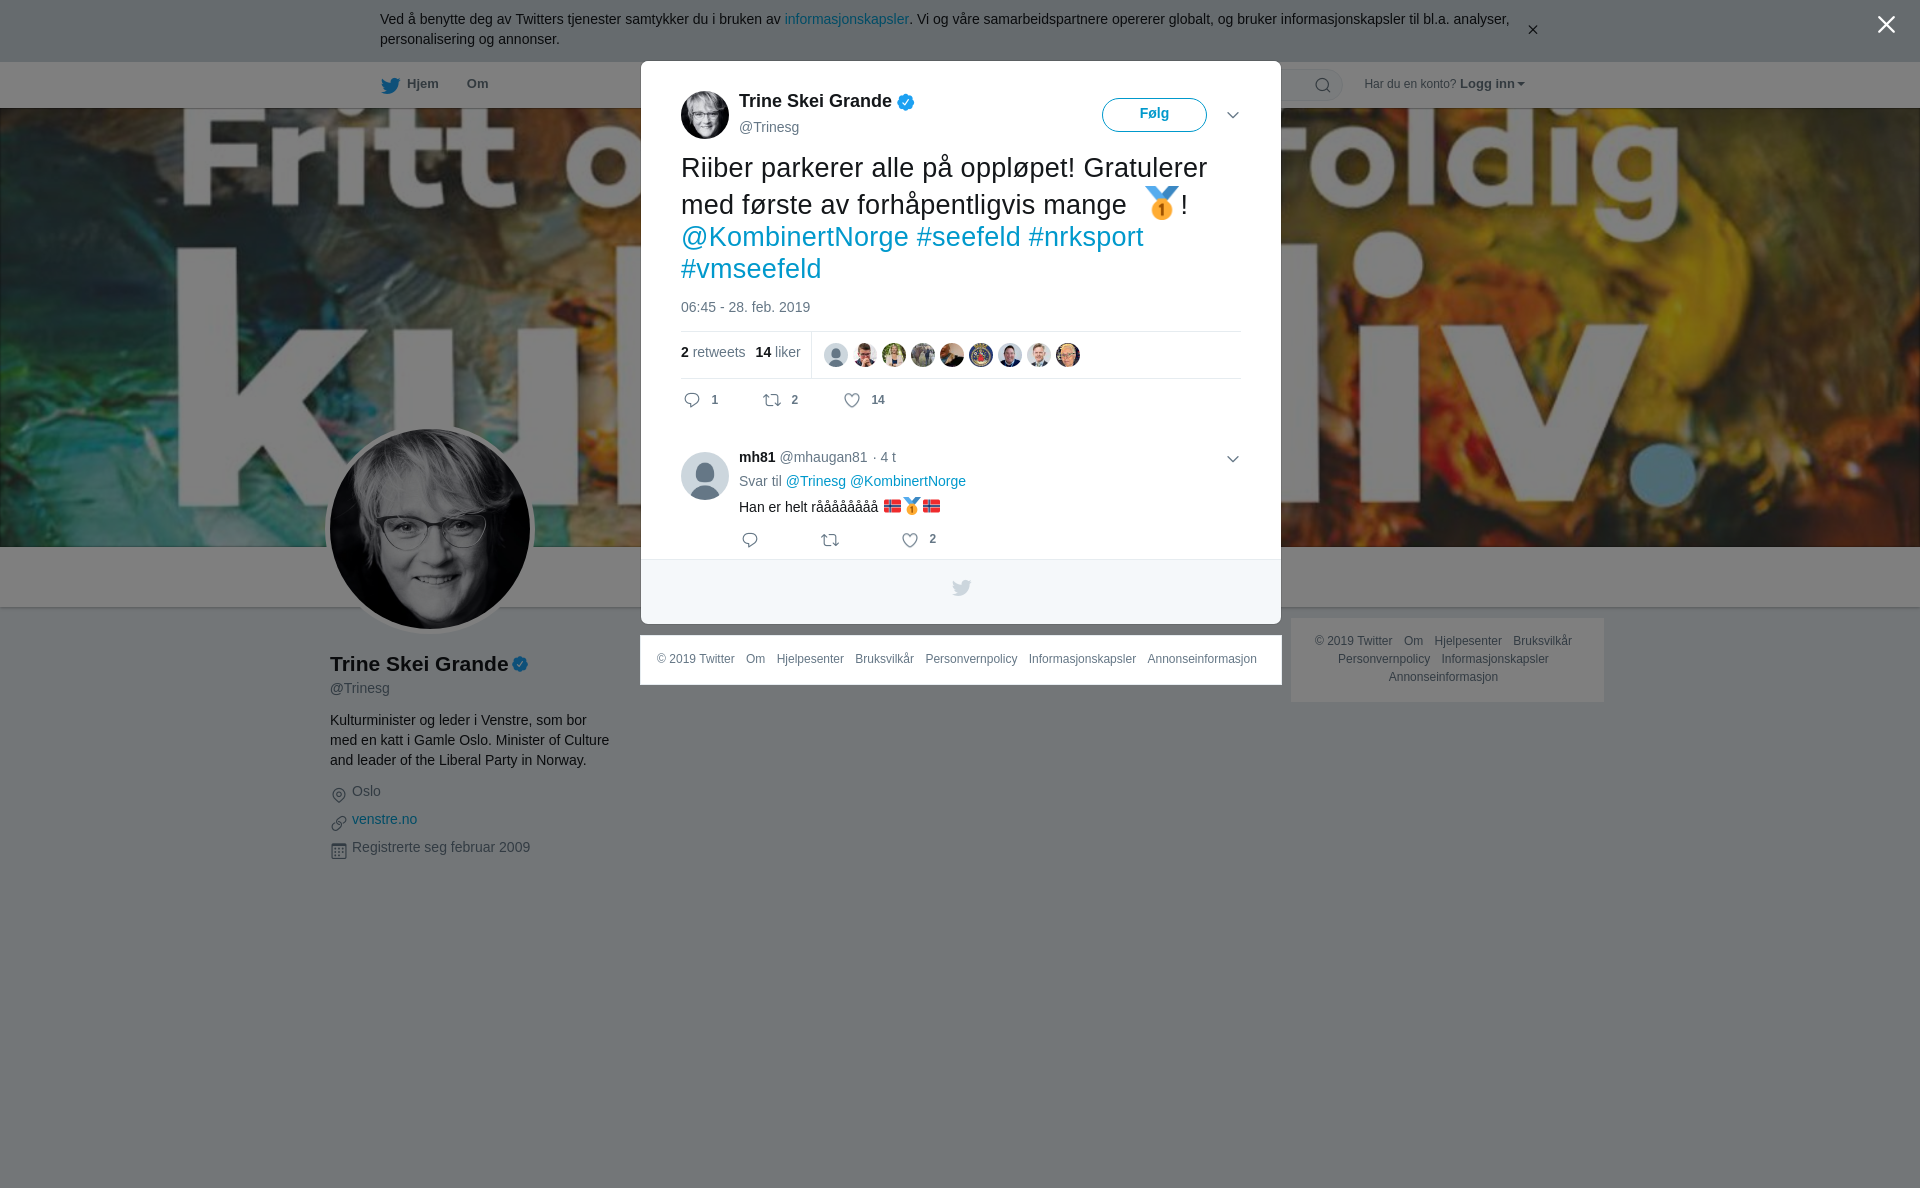Open the Logg inn dropdown
The width and height of the screenshot is (1920, 1188).
pyautogui.click(x=1492, y=84)
